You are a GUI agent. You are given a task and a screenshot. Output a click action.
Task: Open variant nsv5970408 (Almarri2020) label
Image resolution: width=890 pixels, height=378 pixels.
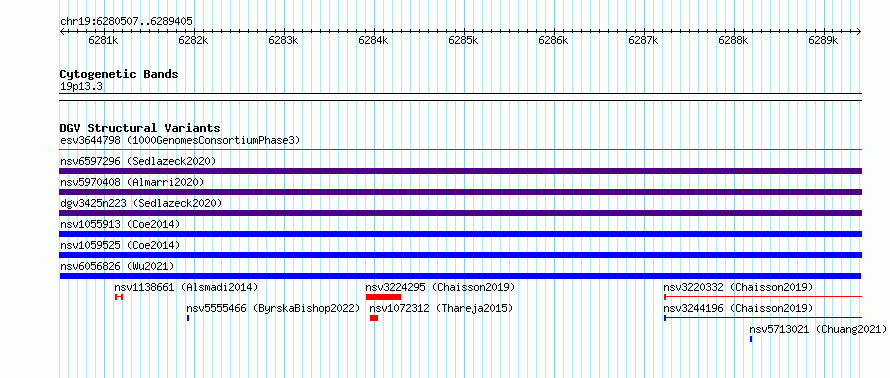click(132, 182)
